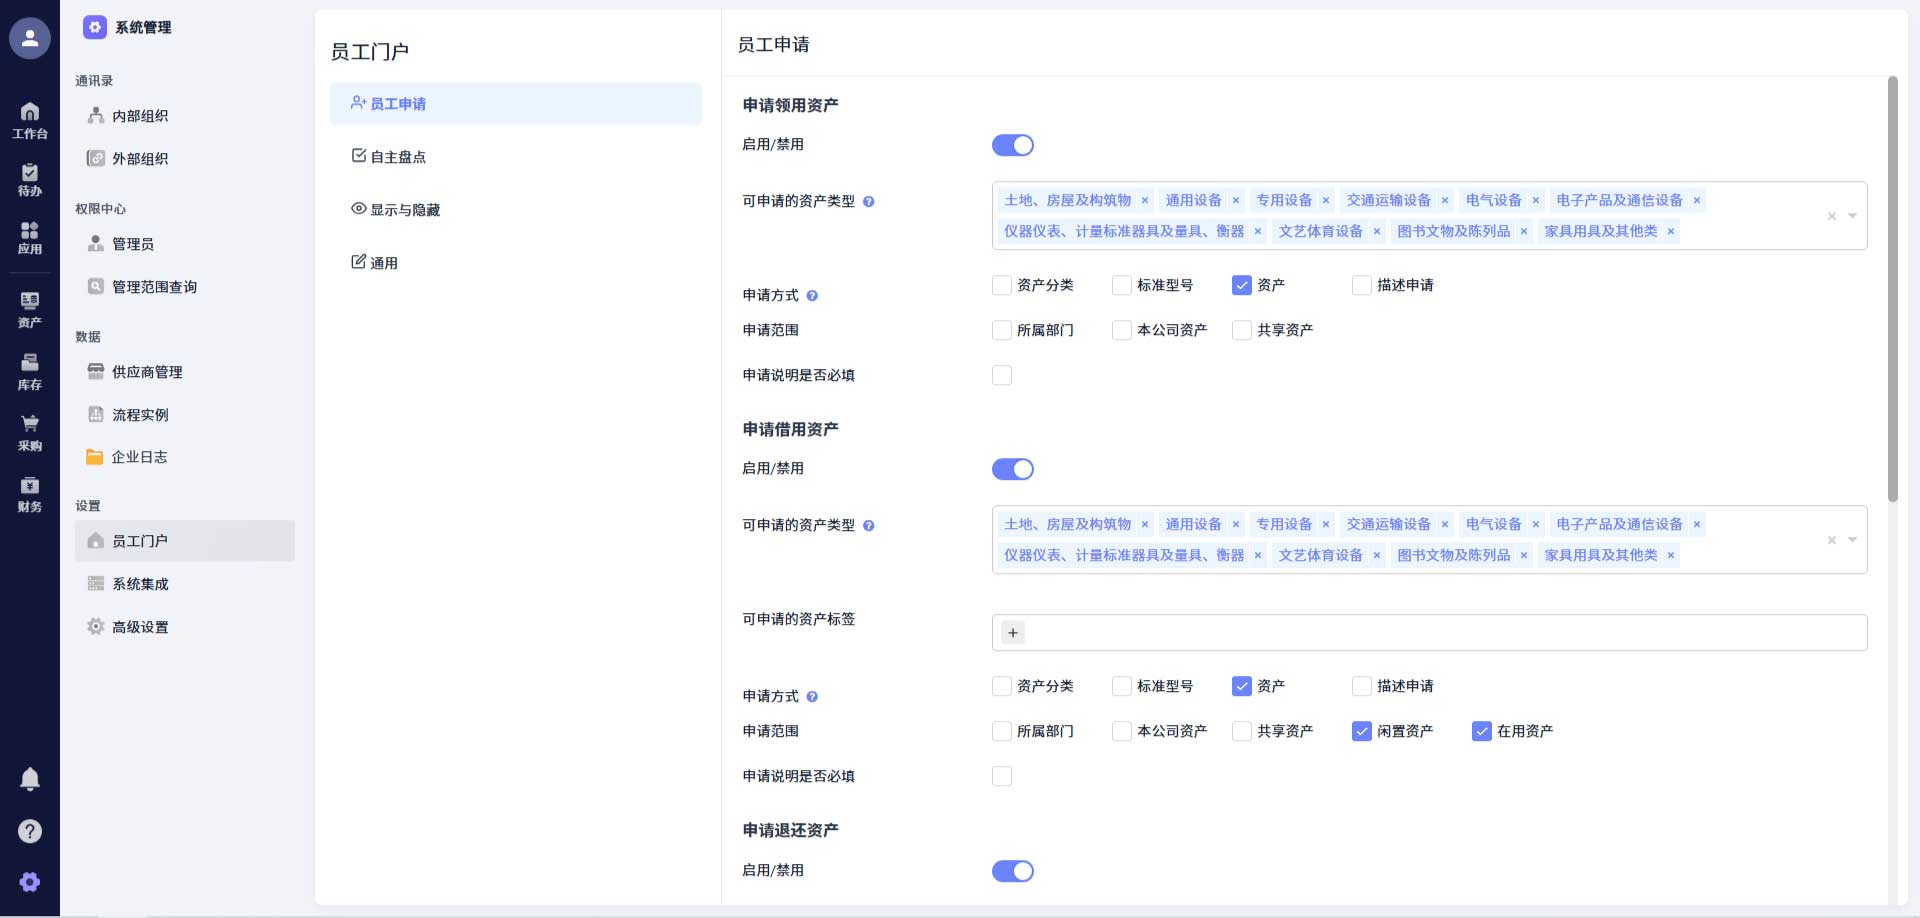Screen dimensions: 1920x918
Task: Toggle 申请借用资产 启用/禁用 switch
Action: (1013, 469)
